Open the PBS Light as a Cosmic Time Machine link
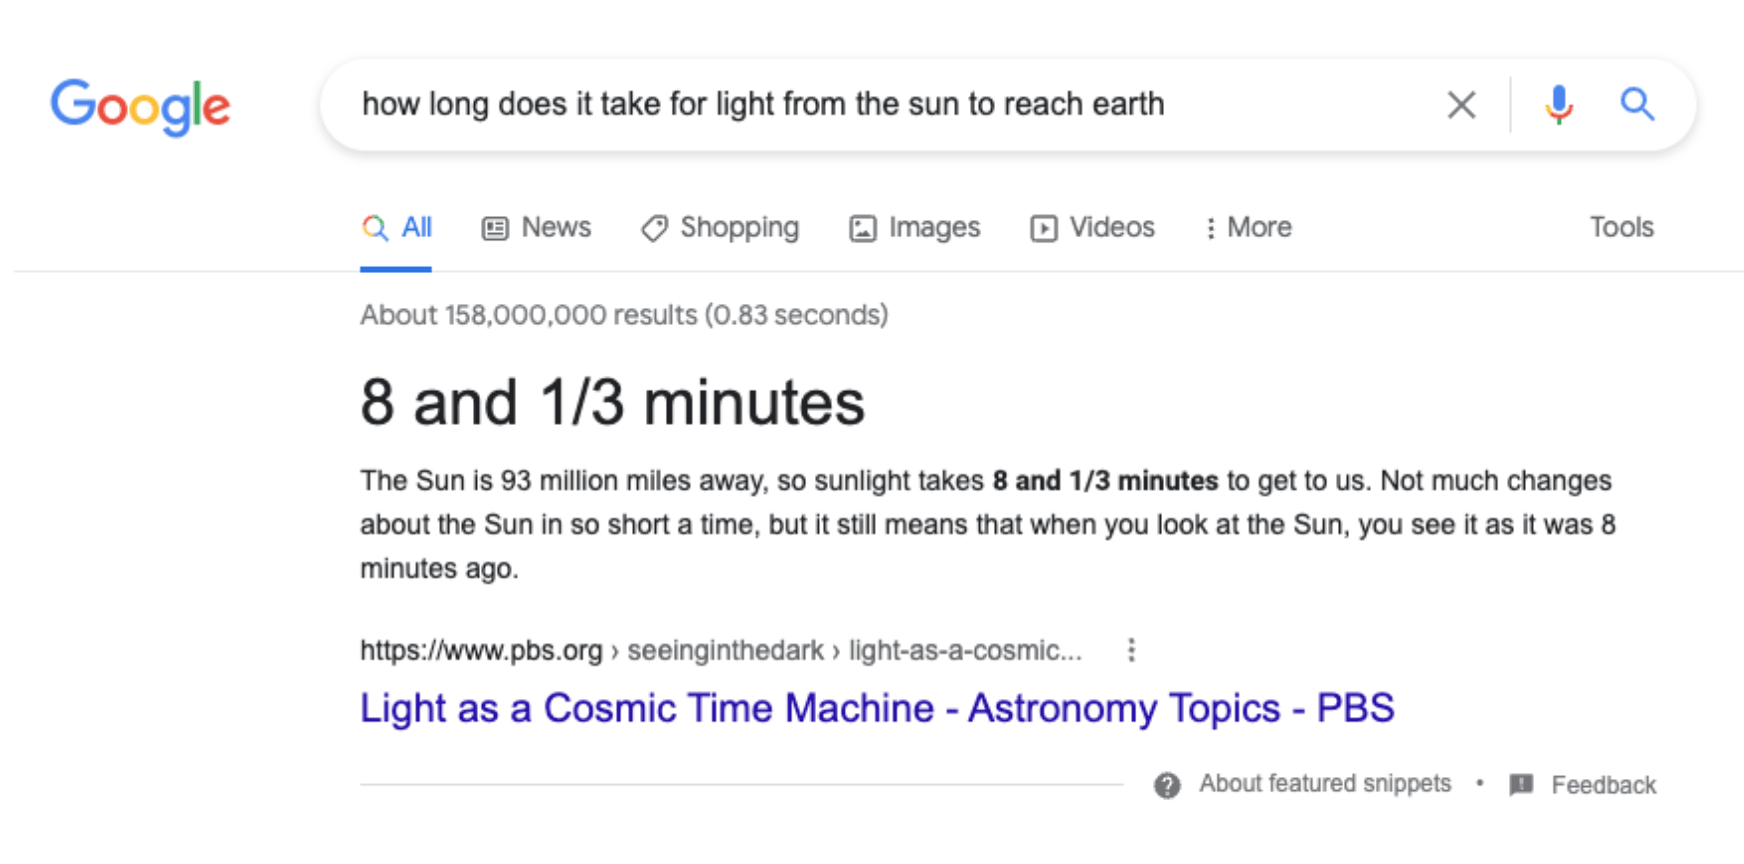Screen dimensions: 1744x864 876,708
